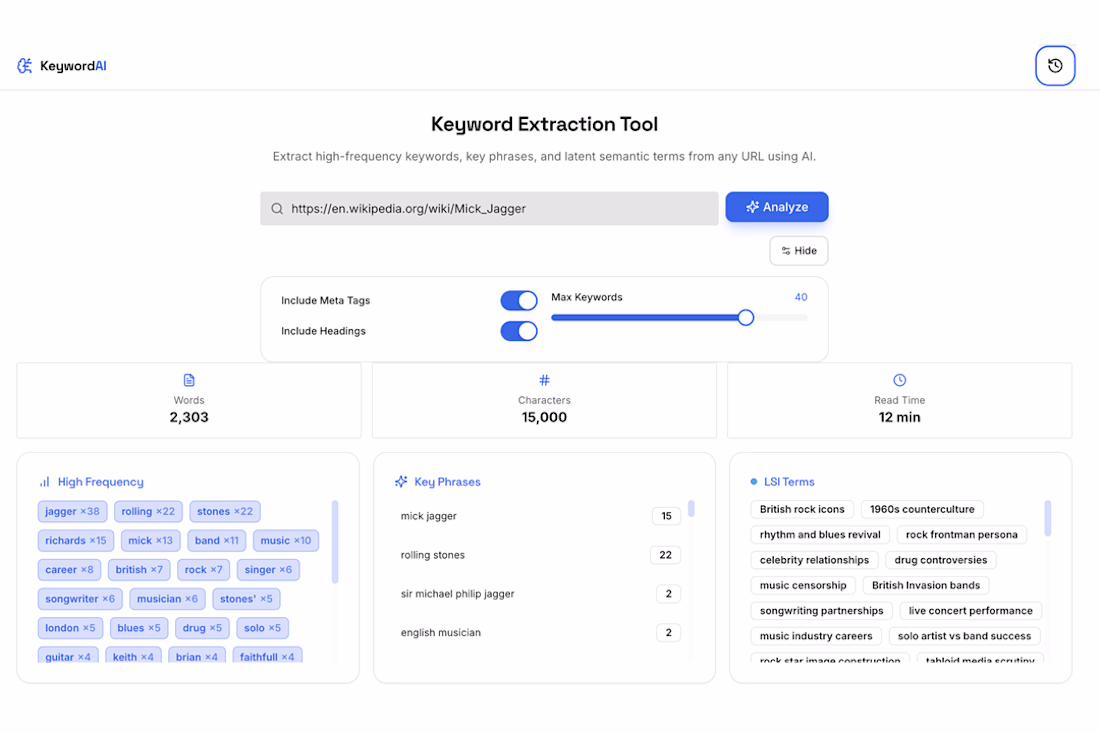Click the 'British rock icons' LSI term

(802, 509)
